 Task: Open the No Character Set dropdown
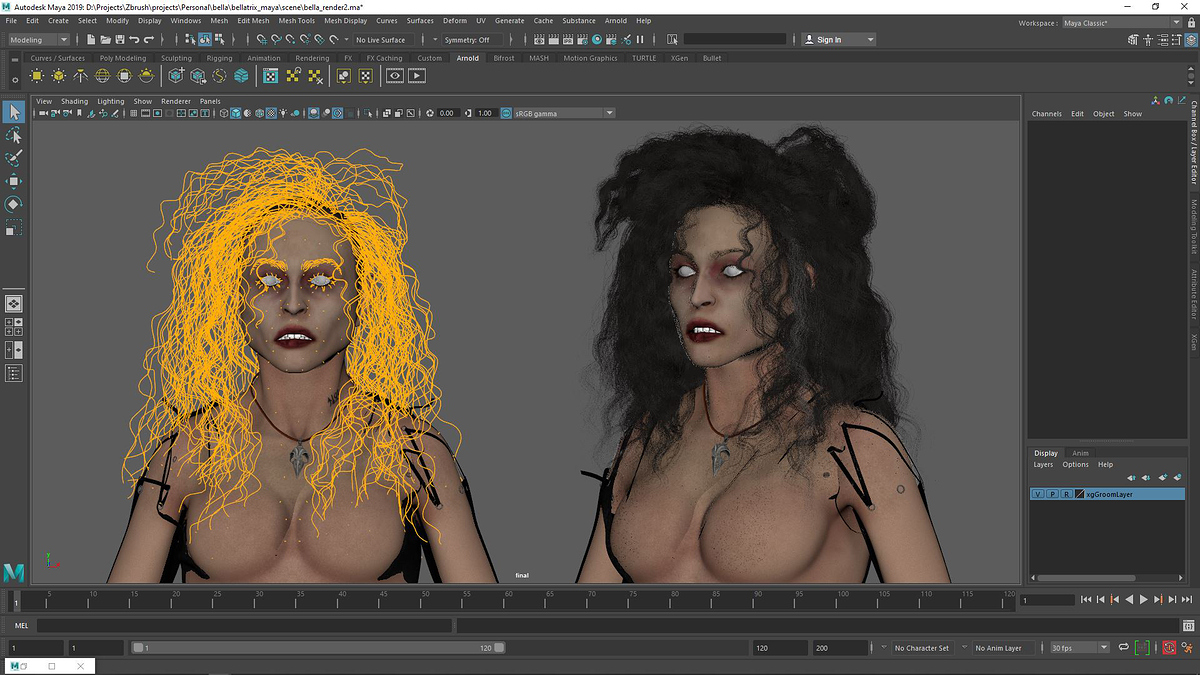tap(922, 648)
